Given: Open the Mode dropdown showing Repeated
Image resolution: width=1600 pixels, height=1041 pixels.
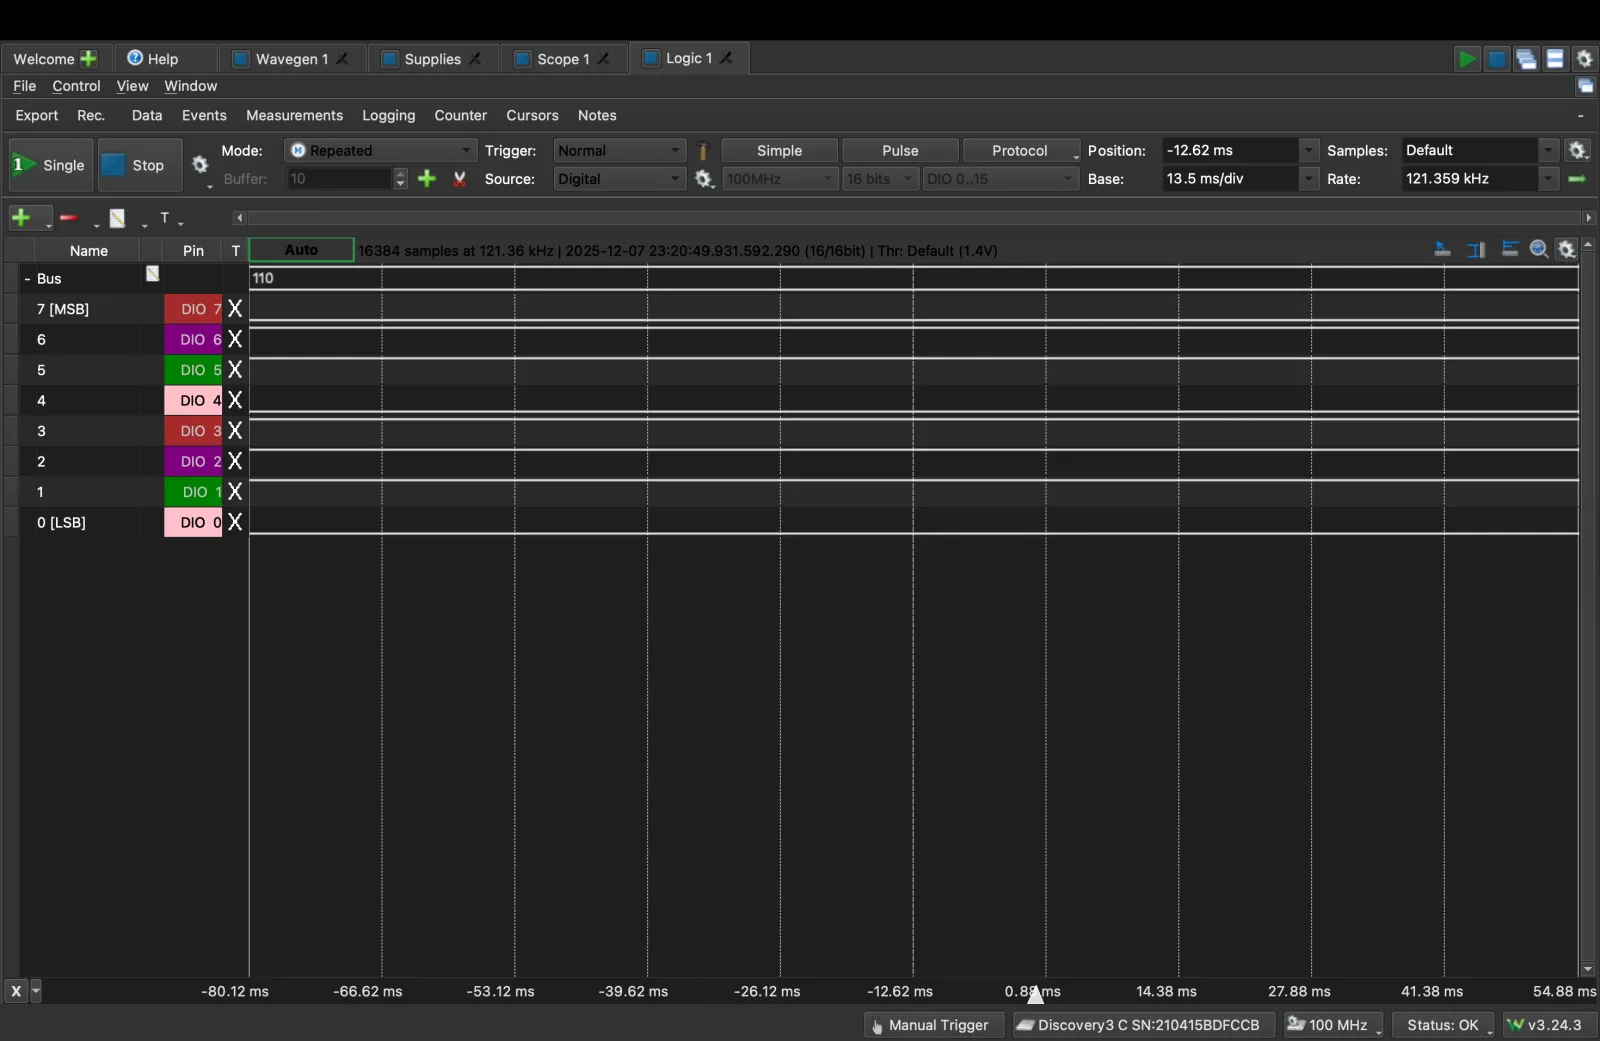Looking at the screenshot, I should 380,151.
